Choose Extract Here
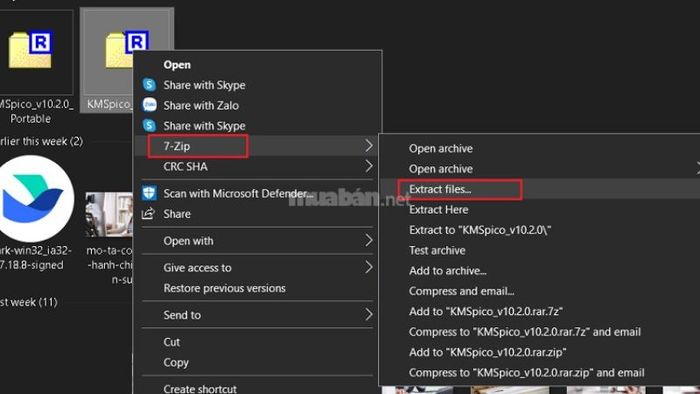The height and width of the screenshot is (394, 700). (540, 210)
